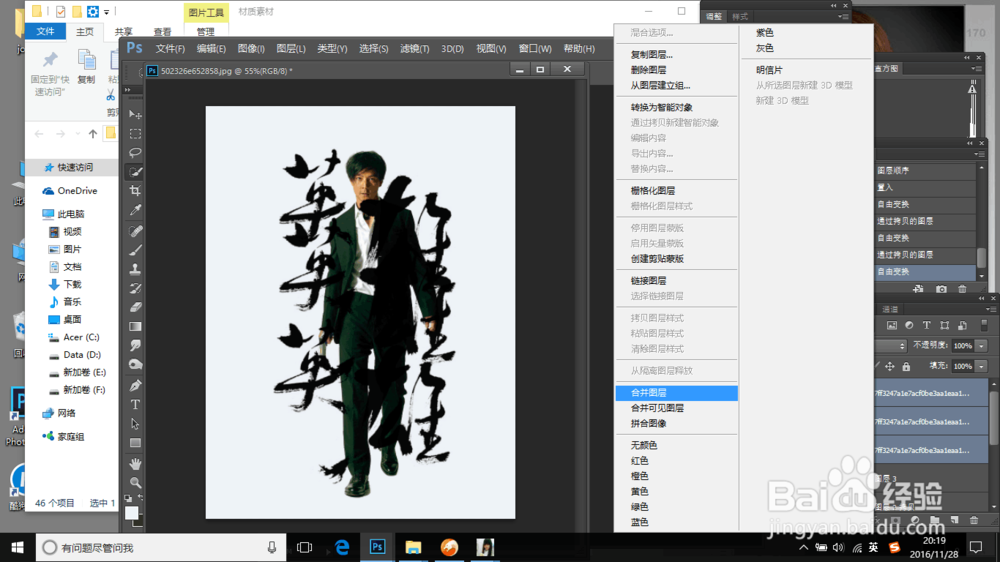Viewport: 1000px width, 562px height.
Task: Open the layer opacity dropdown arrow
Action: coord(982,346)
